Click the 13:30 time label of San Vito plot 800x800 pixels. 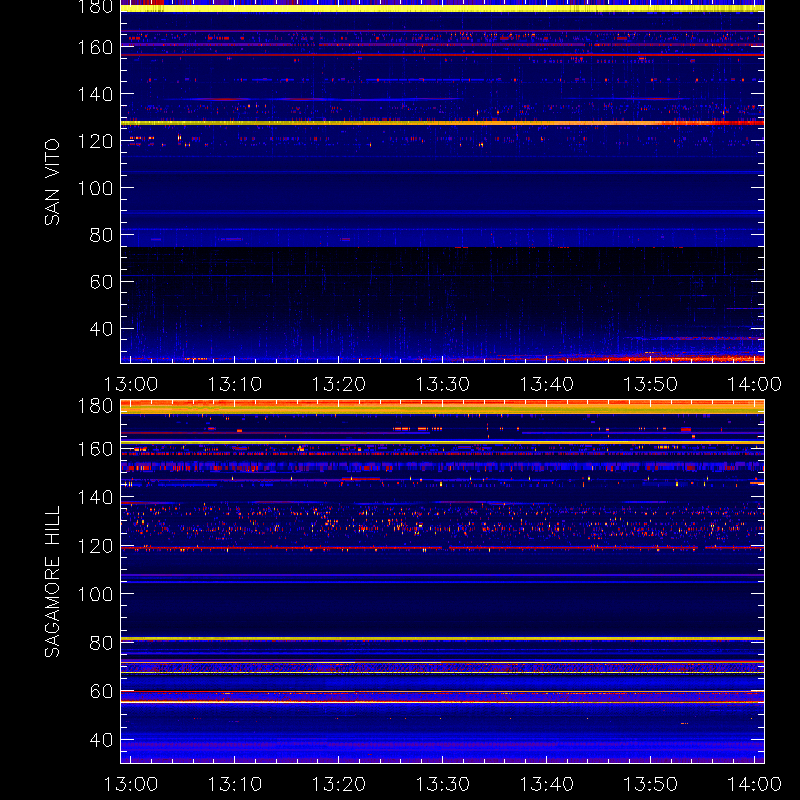click(x=443, y=384)
